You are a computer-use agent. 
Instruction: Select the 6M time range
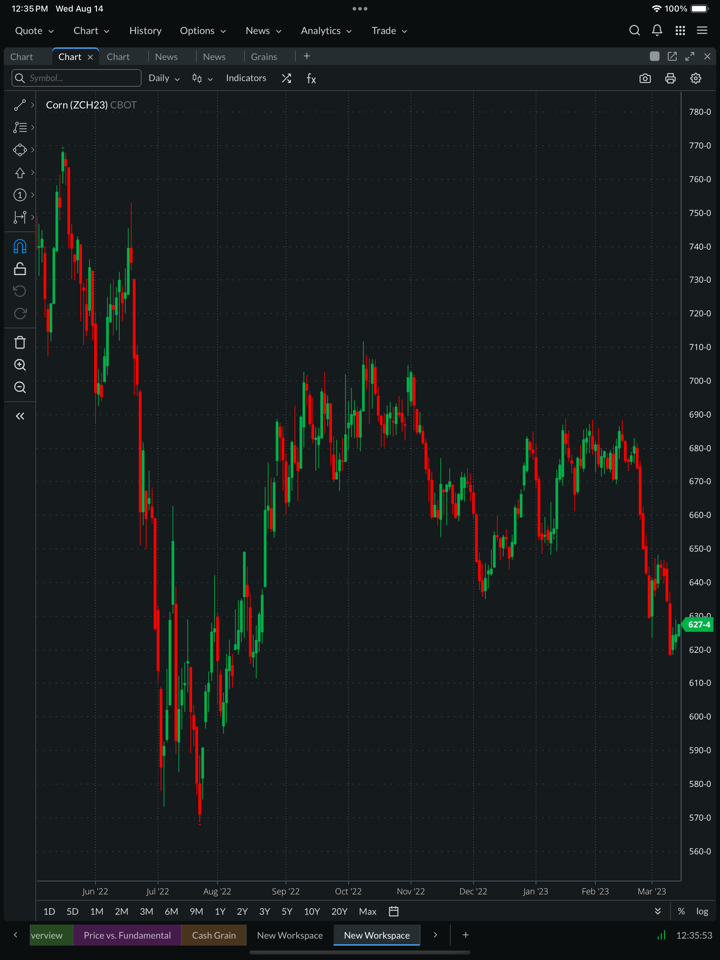point(171,911)
